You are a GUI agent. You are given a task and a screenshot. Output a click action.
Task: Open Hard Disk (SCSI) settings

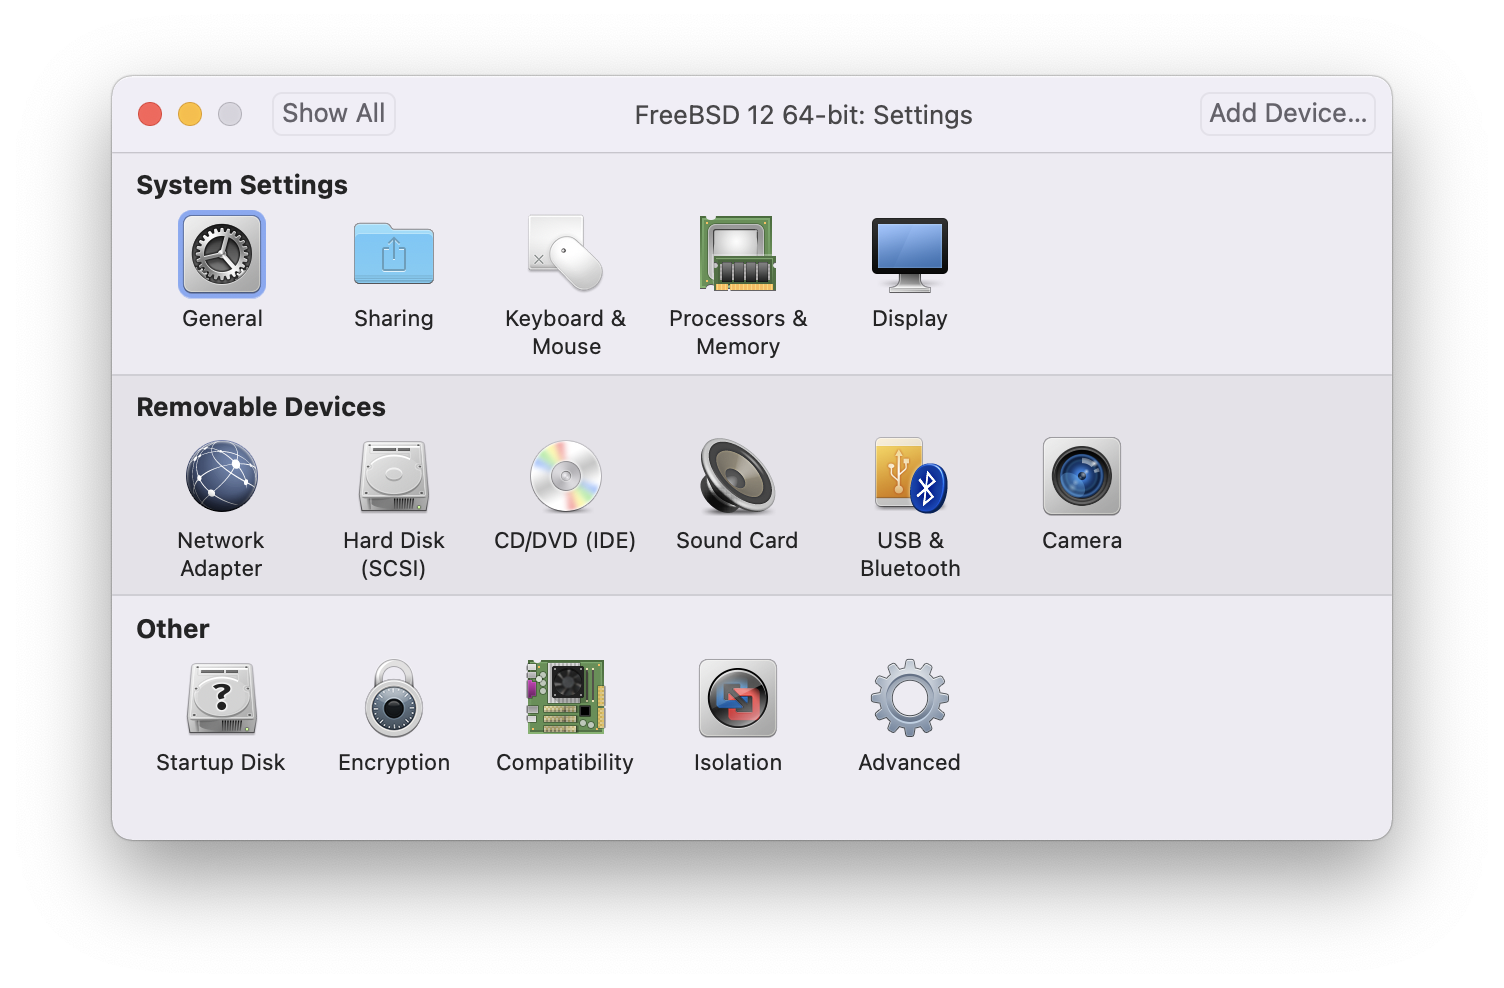pyautogui.click(x=394, y=476)
